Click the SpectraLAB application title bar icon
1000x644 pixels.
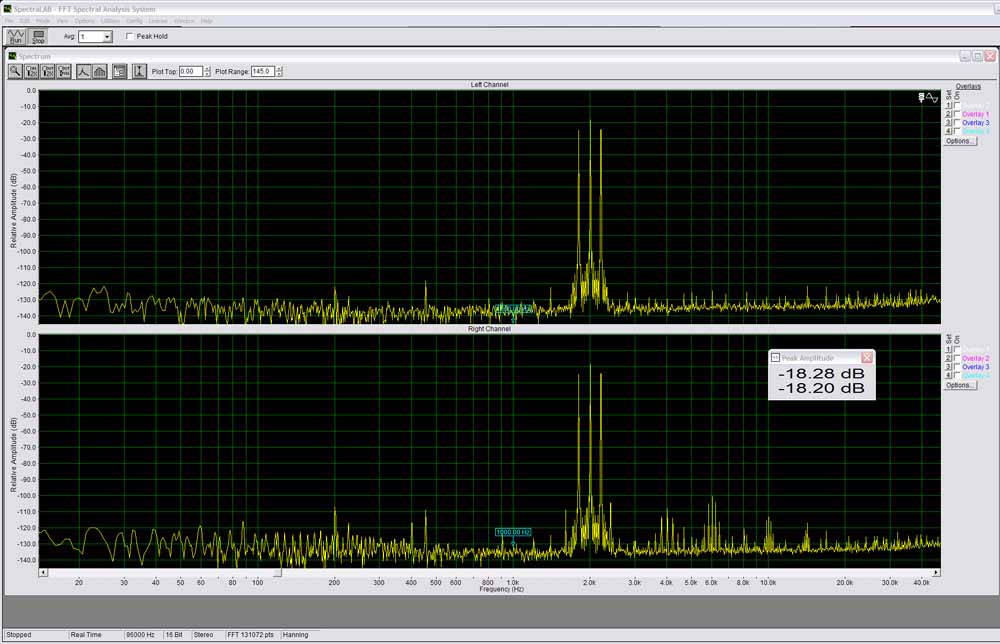click(x=8, y=9)
